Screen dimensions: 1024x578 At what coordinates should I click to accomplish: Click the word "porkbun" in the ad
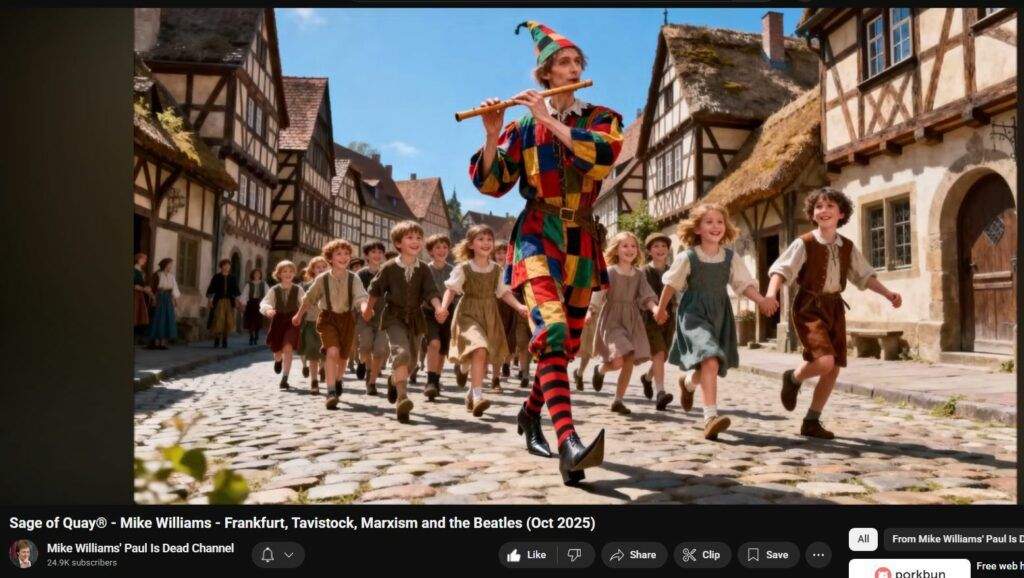tap(921, 573)
